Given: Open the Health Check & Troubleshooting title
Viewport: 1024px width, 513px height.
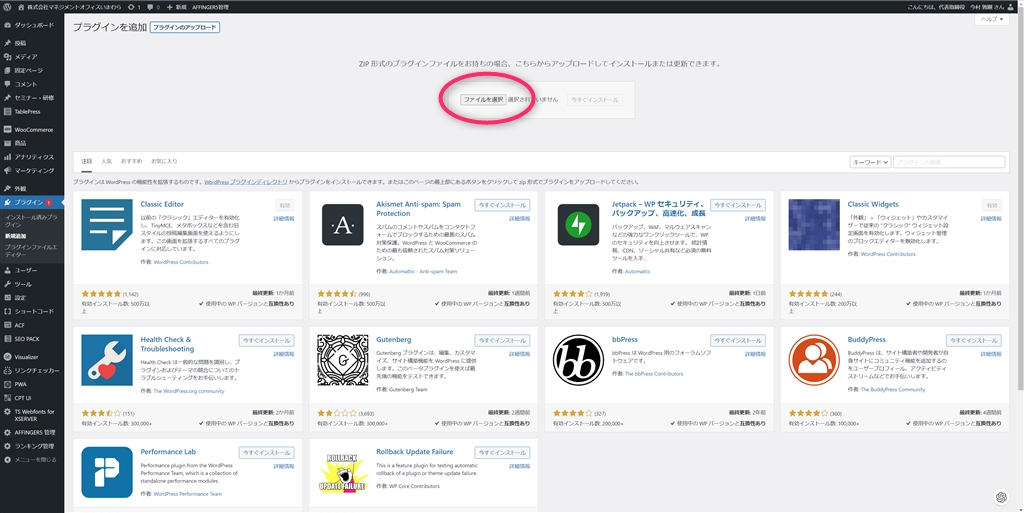Looking at the screenshot, I should pyautogui.click(x=167, y=344).
